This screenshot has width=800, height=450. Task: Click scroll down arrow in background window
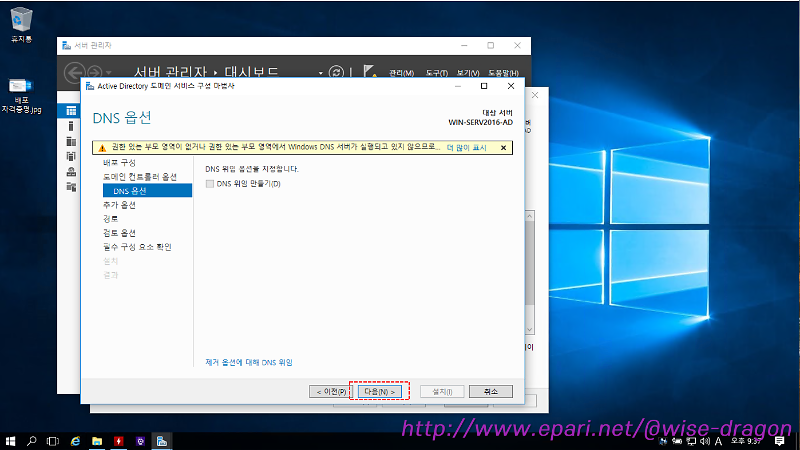[530, 330]
